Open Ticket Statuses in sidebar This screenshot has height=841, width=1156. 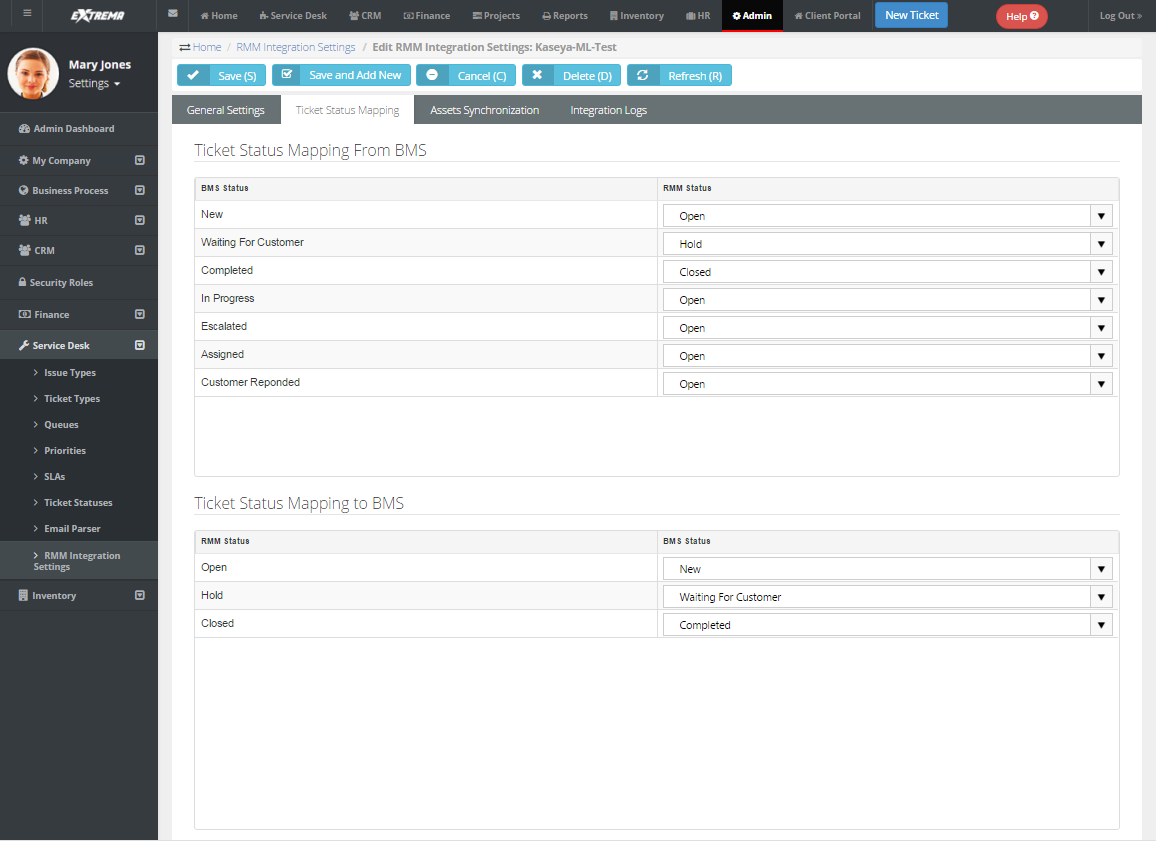pos(78,502)
